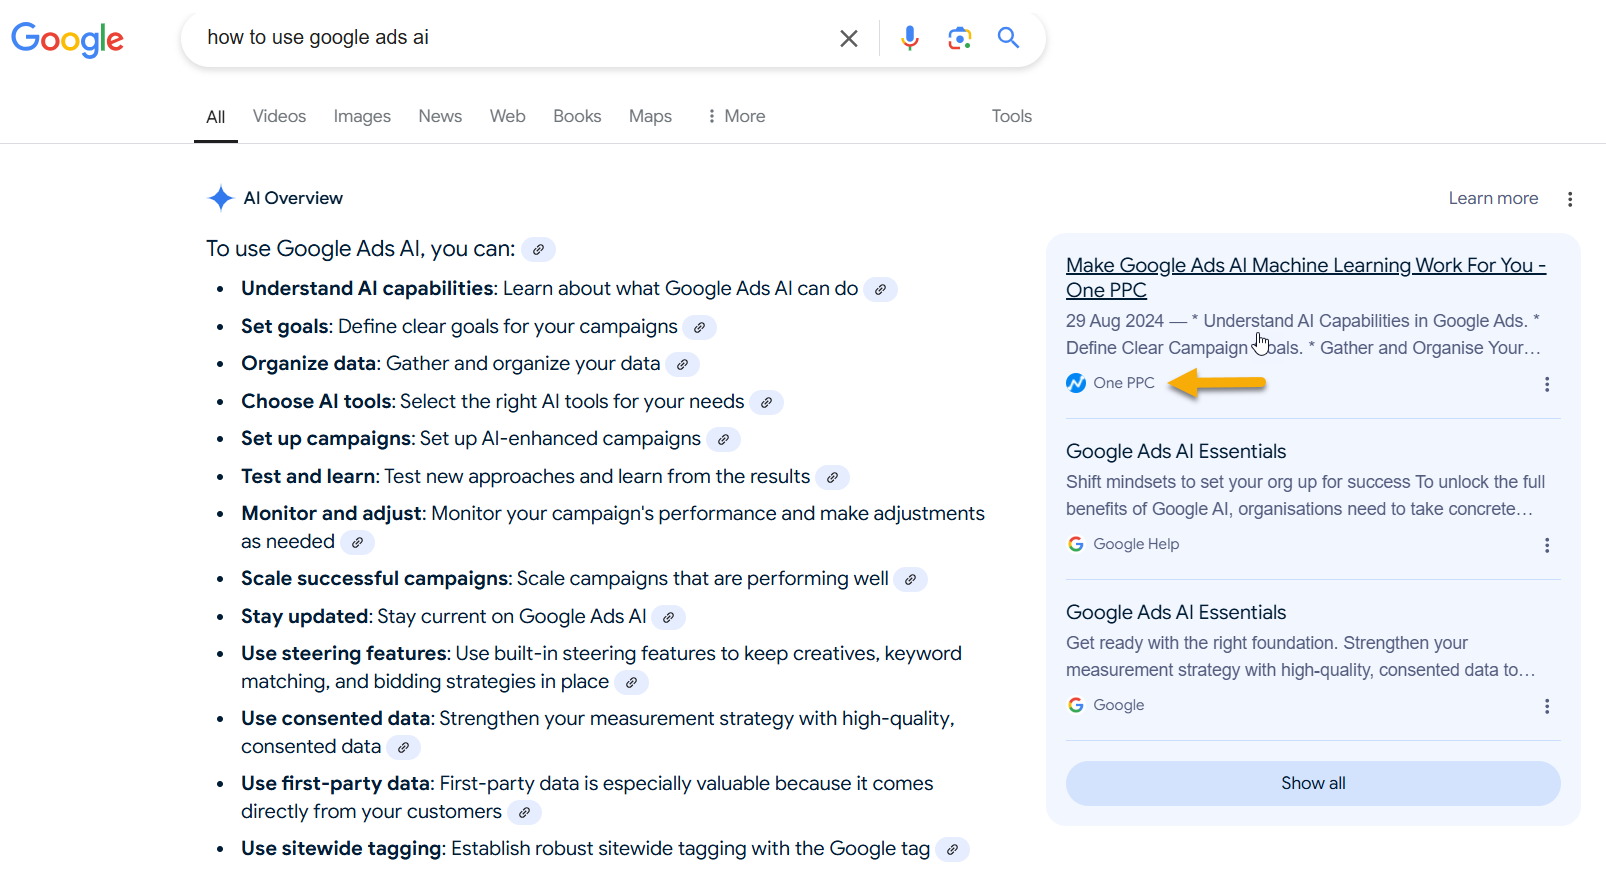The height and width of the screenshot is (873, 1606).
Task: Expand the More search filters menu
Action: pyautogui.click(x=735, y=116)
